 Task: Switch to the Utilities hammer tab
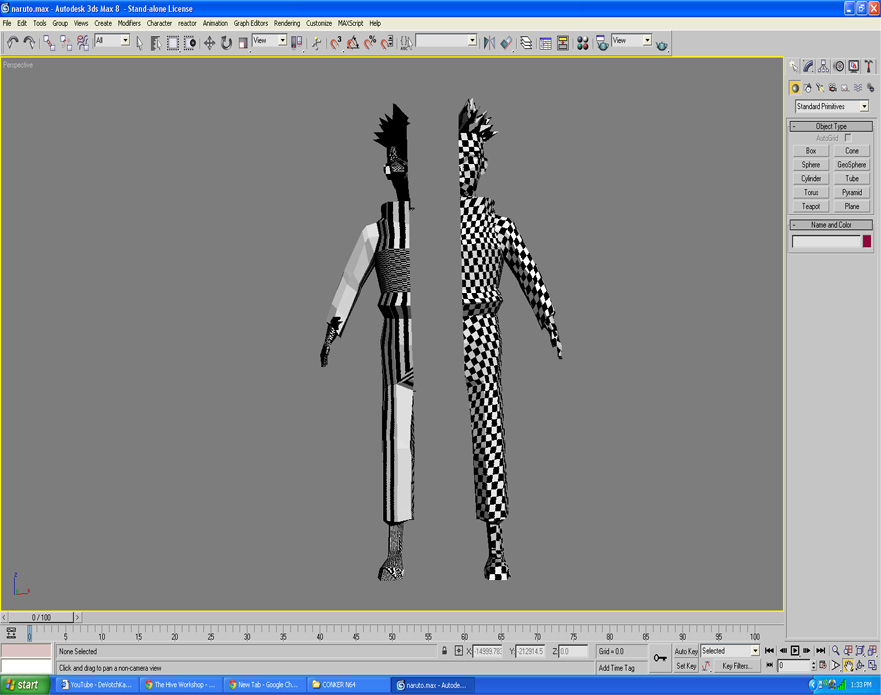click(x=869, y=66)
